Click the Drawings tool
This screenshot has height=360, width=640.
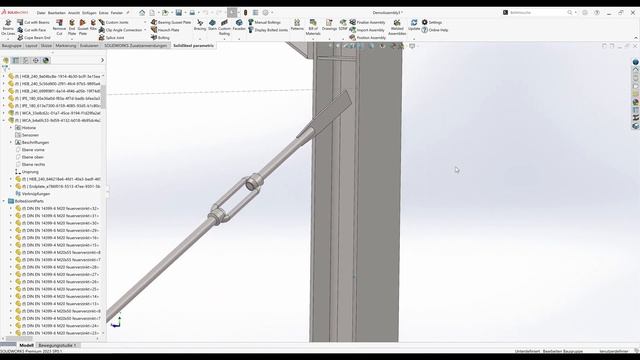(329, 25)
